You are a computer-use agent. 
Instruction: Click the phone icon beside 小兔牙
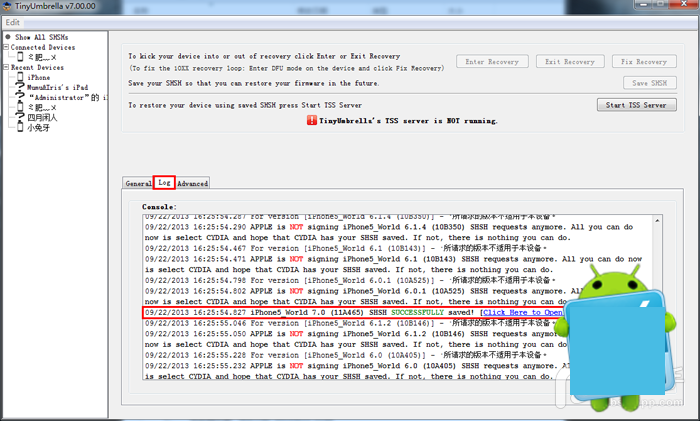coord(20,127)
